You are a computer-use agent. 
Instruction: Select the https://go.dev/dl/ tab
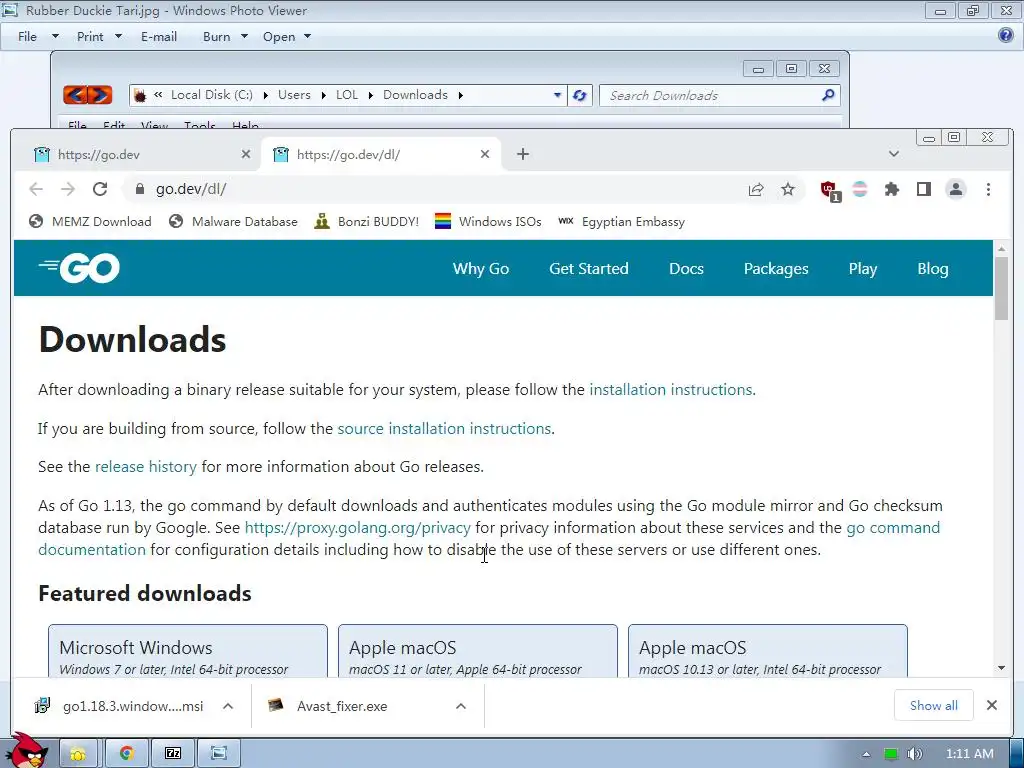point(381,154)
